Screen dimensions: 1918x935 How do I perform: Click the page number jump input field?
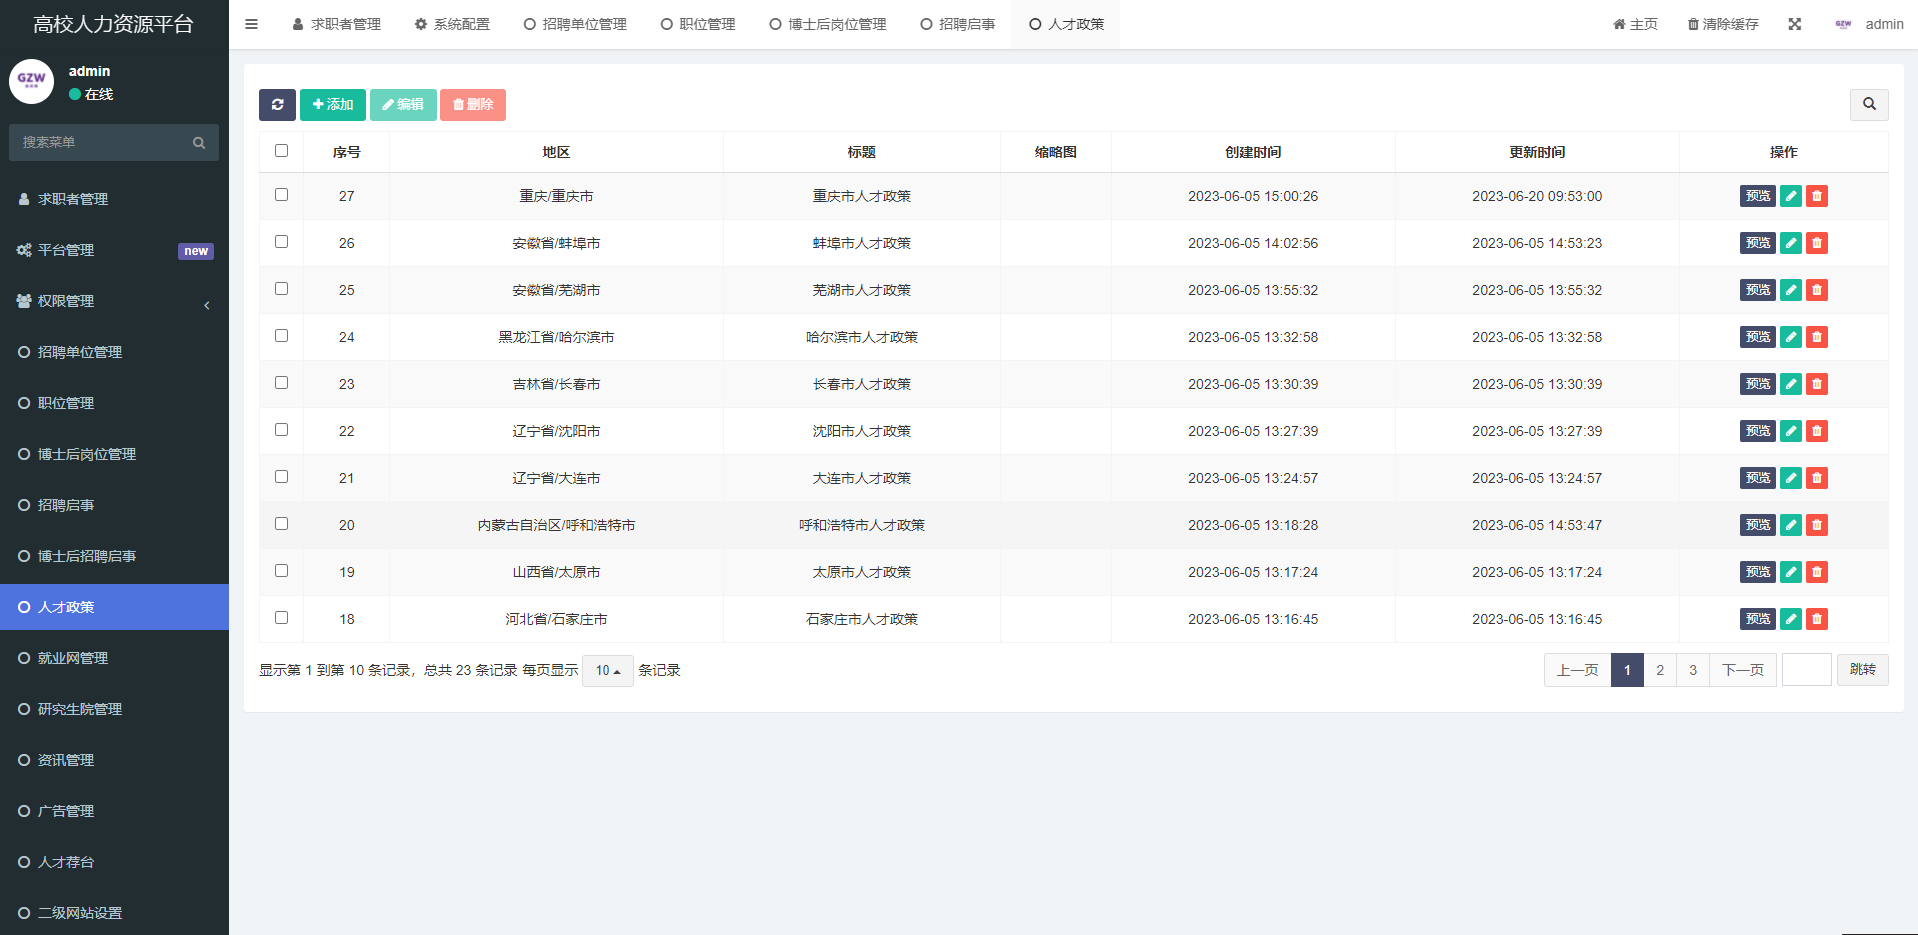click(1805, 670)
